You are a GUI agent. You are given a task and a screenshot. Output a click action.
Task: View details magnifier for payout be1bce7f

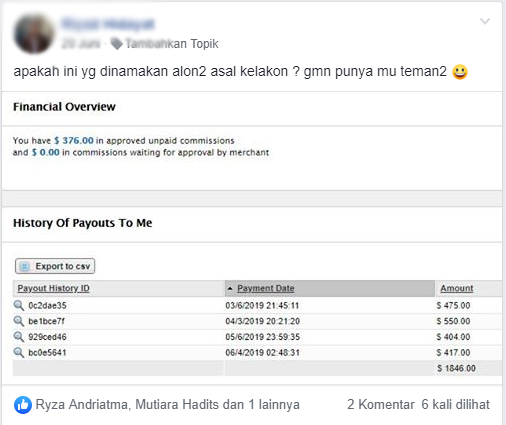pyautogui.click(x=19, y=321)
